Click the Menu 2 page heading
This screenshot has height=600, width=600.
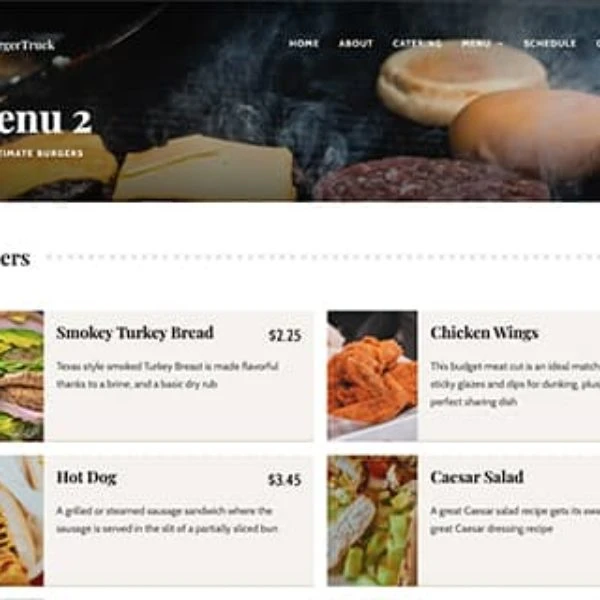coord(46,120)
